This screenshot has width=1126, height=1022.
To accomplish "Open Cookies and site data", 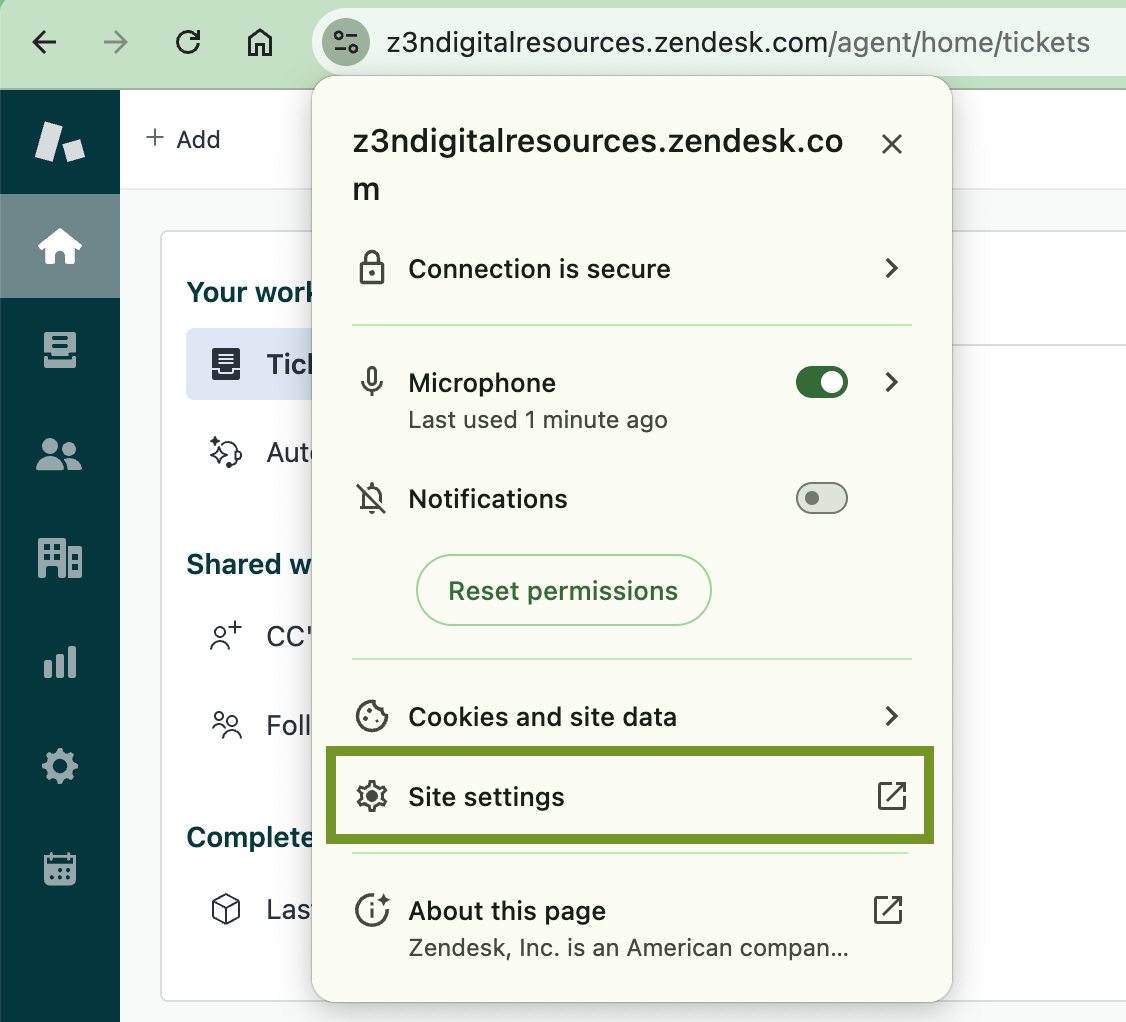I will click(632, 716).
